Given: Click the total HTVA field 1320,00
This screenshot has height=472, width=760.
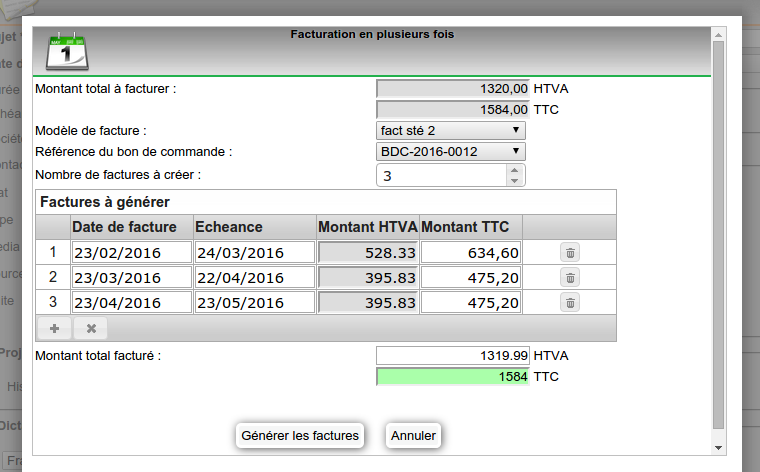Looking at the screenshot, I should point(453,89).
